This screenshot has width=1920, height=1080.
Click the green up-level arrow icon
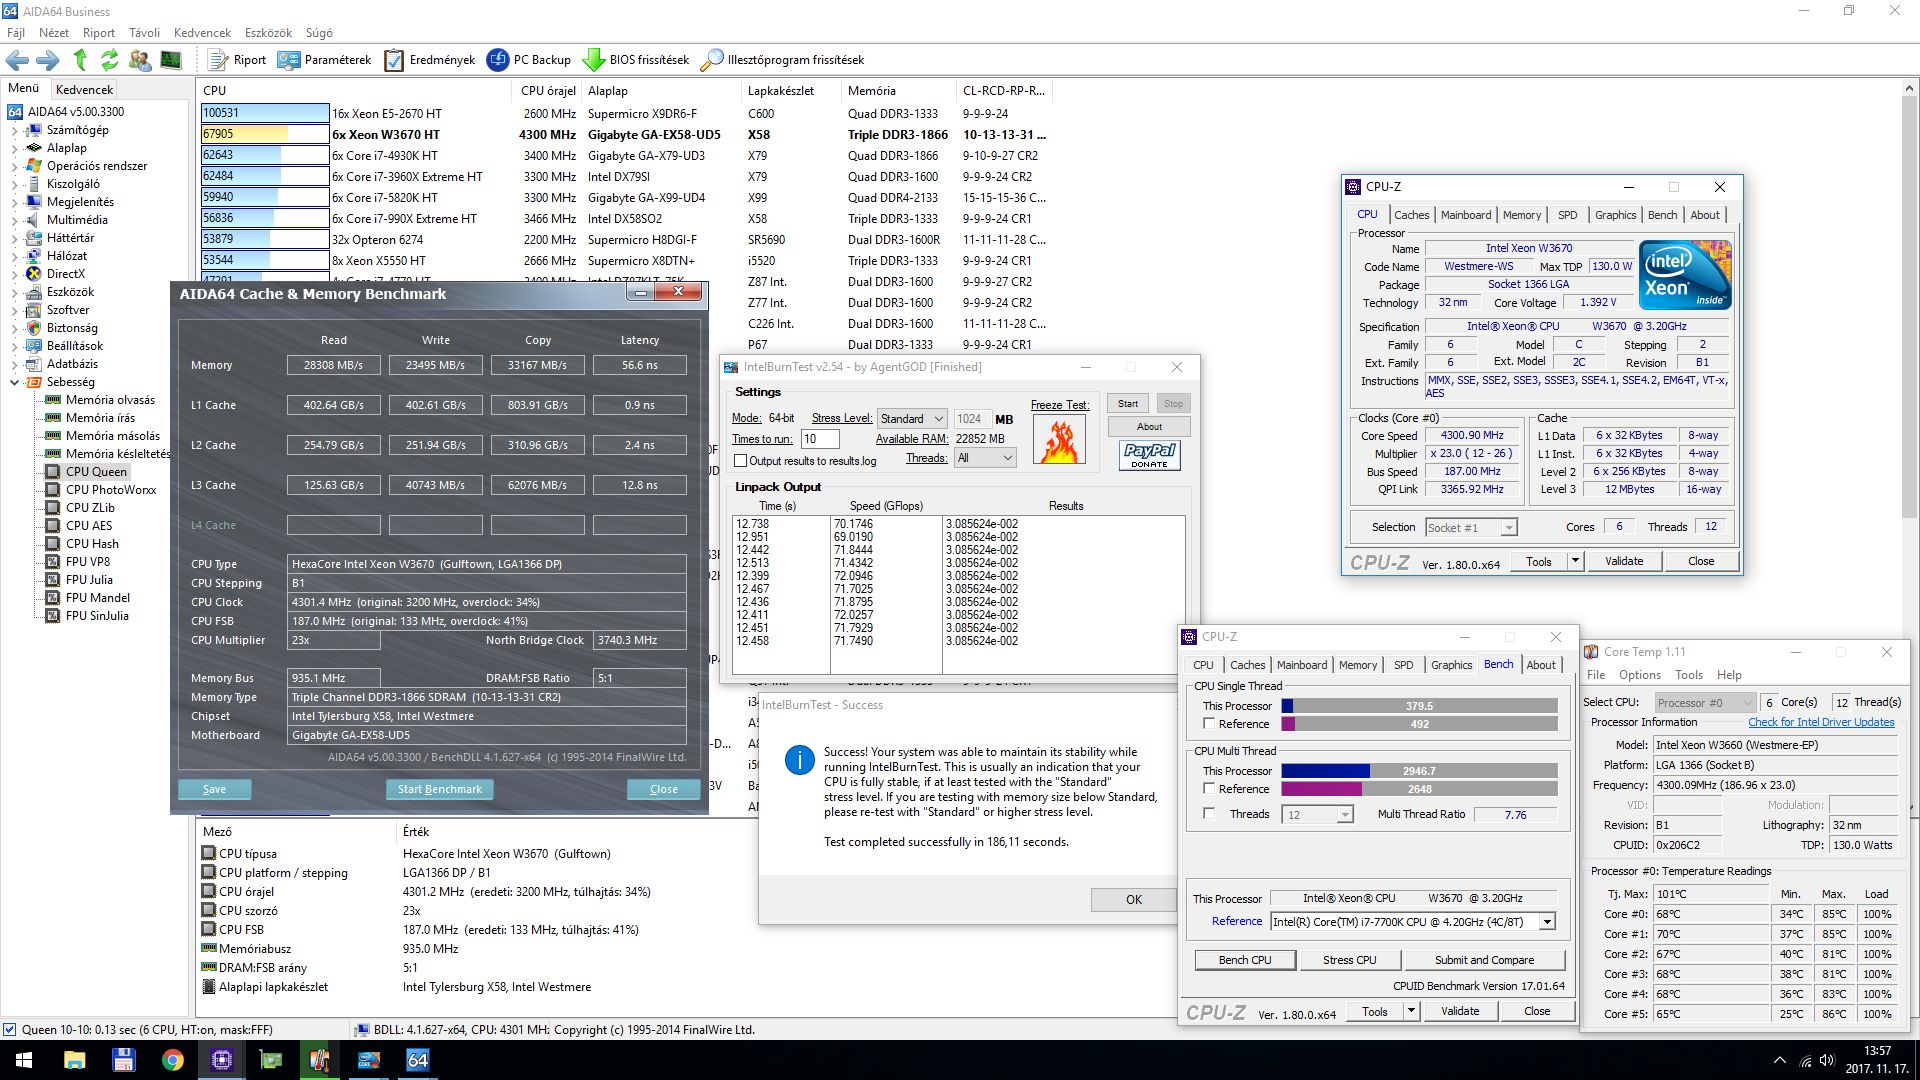(x=80, y=60)
